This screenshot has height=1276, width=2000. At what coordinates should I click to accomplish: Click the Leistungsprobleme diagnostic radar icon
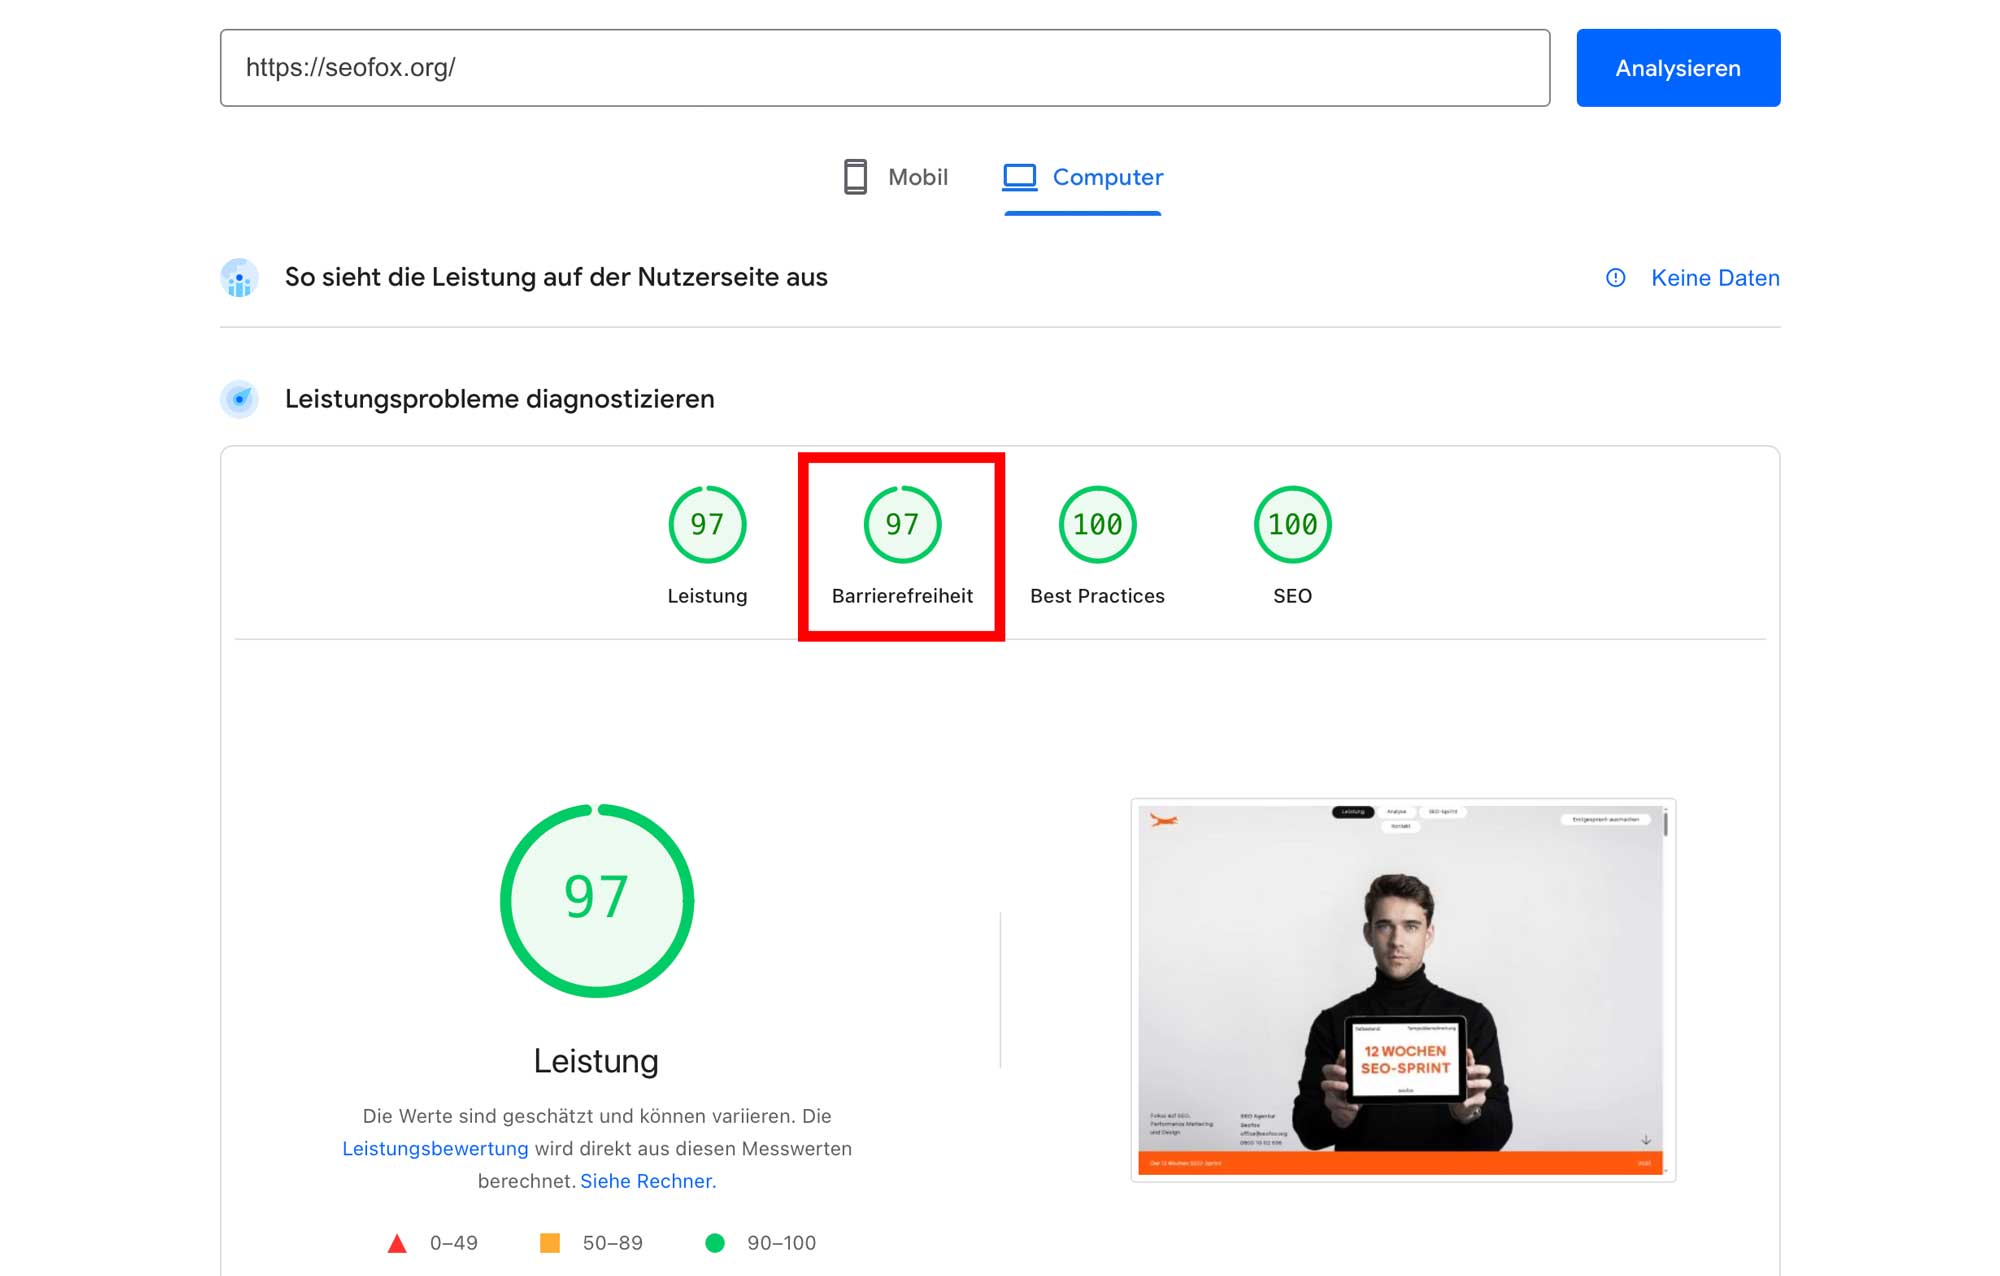pyautogui.click(x=239, y=399)
